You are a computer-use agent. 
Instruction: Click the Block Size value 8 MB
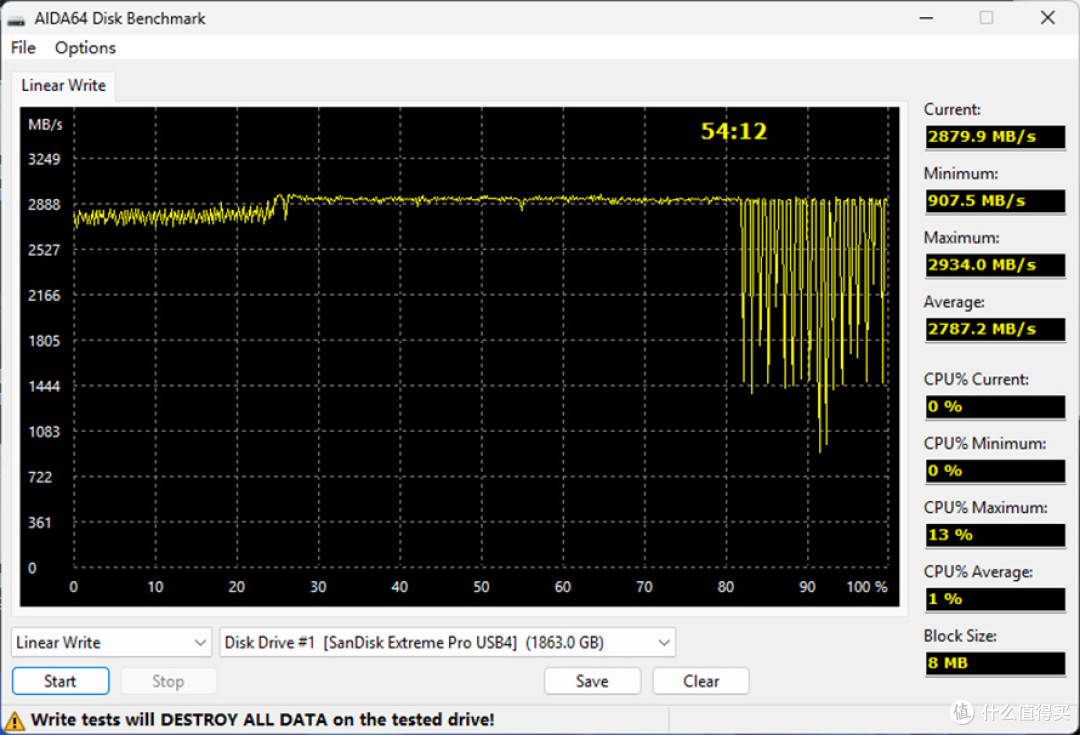point(995,663)
